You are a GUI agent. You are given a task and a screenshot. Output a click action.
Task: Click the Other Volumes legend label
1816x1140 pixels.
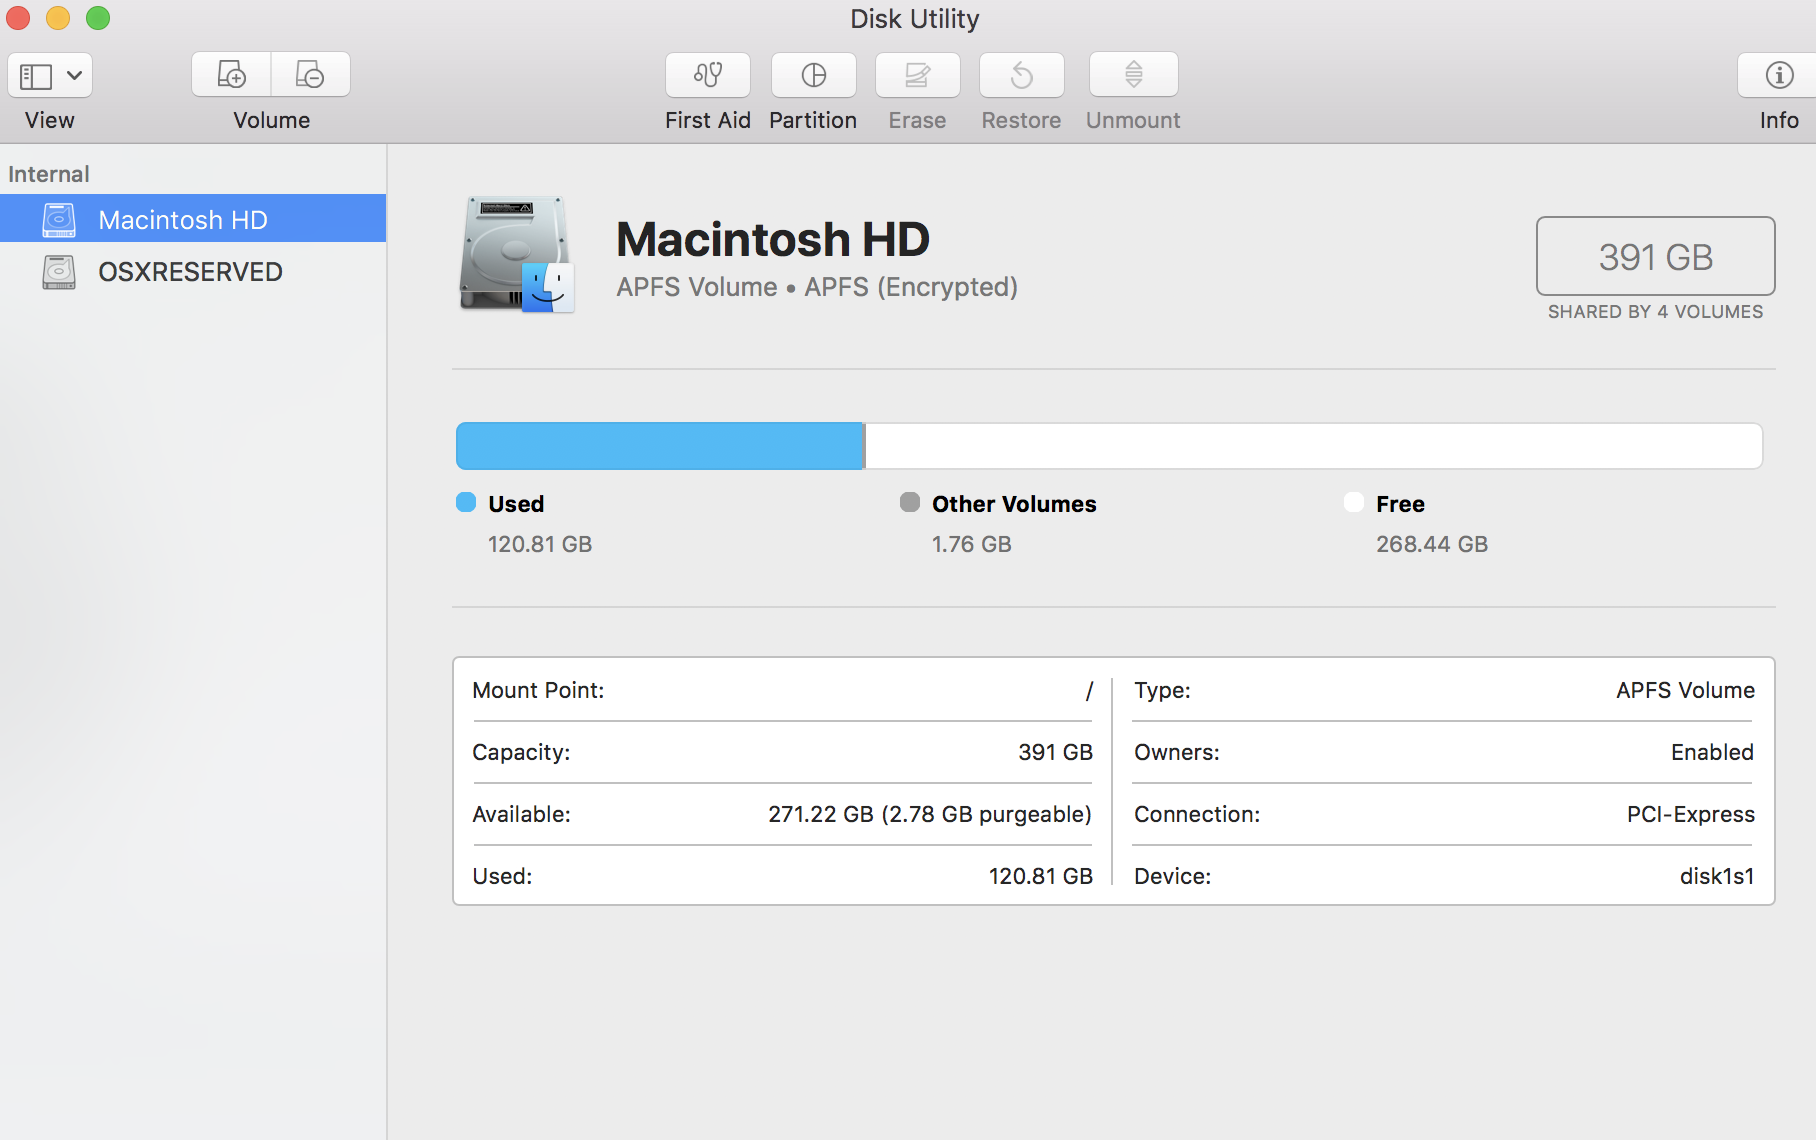(1014, 504)
